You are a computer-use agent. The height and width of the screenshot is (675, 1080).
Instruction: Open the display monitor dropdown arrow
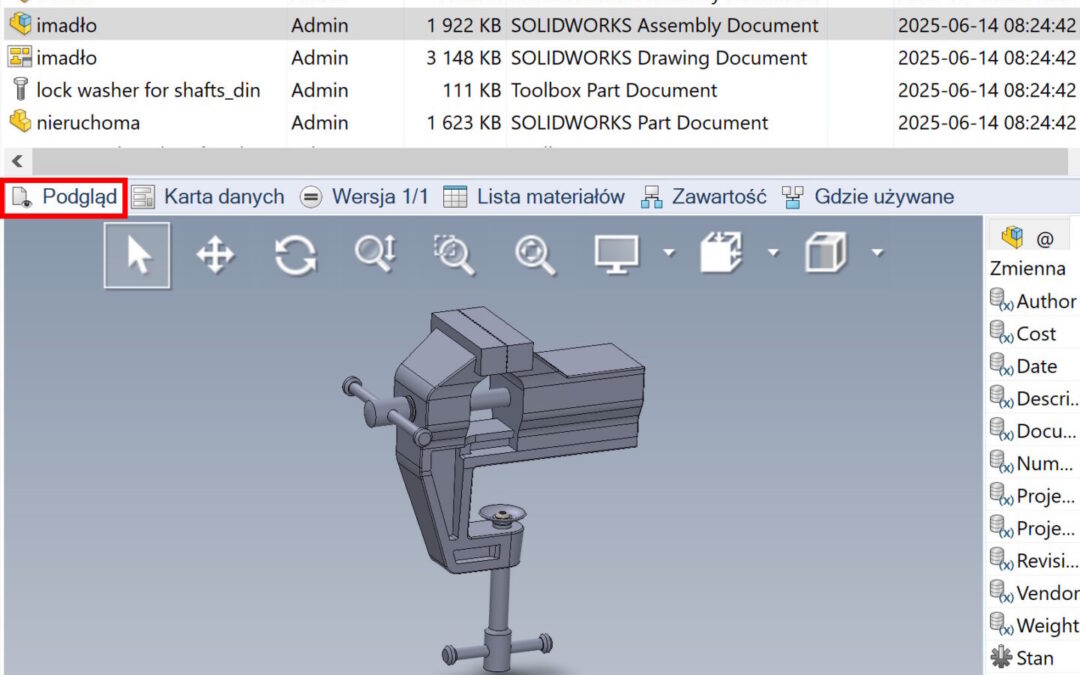[667, 253]
